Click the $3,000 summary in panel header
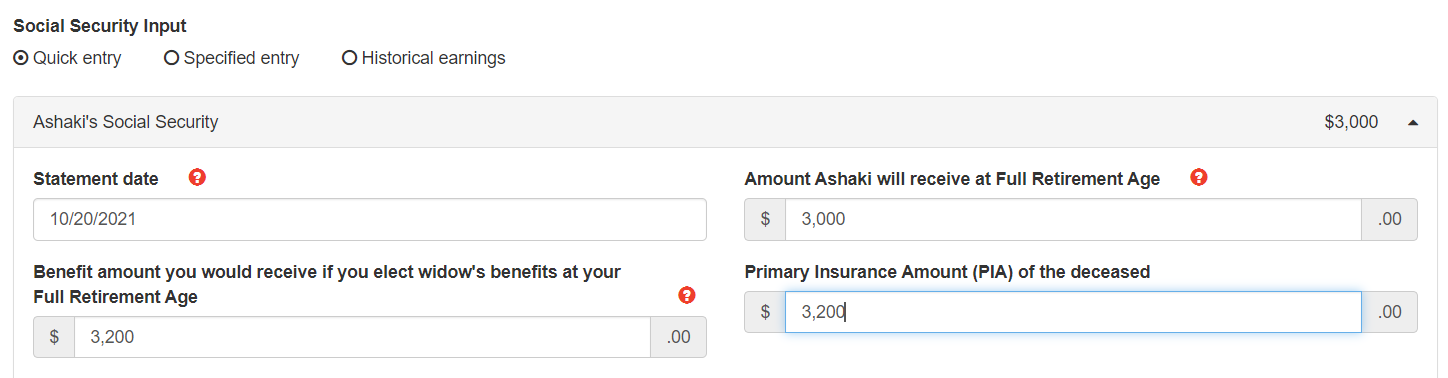The height and width of the screenshot is (378, 1448). 1351,122
